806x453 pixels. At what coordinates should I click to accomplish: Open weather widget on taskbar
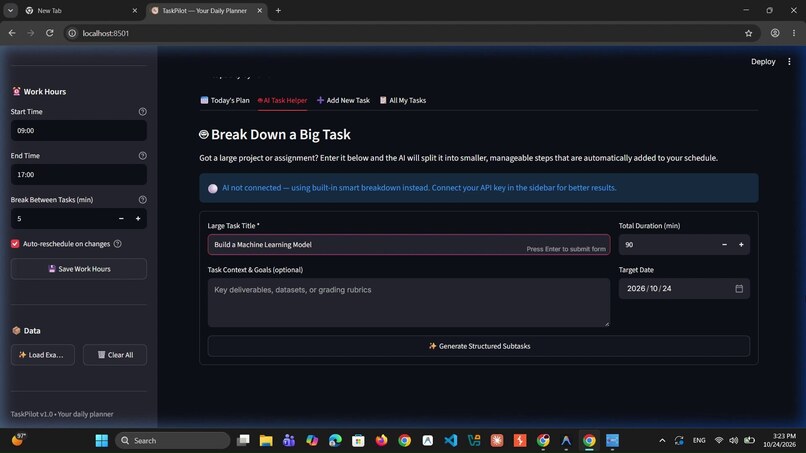19,440
